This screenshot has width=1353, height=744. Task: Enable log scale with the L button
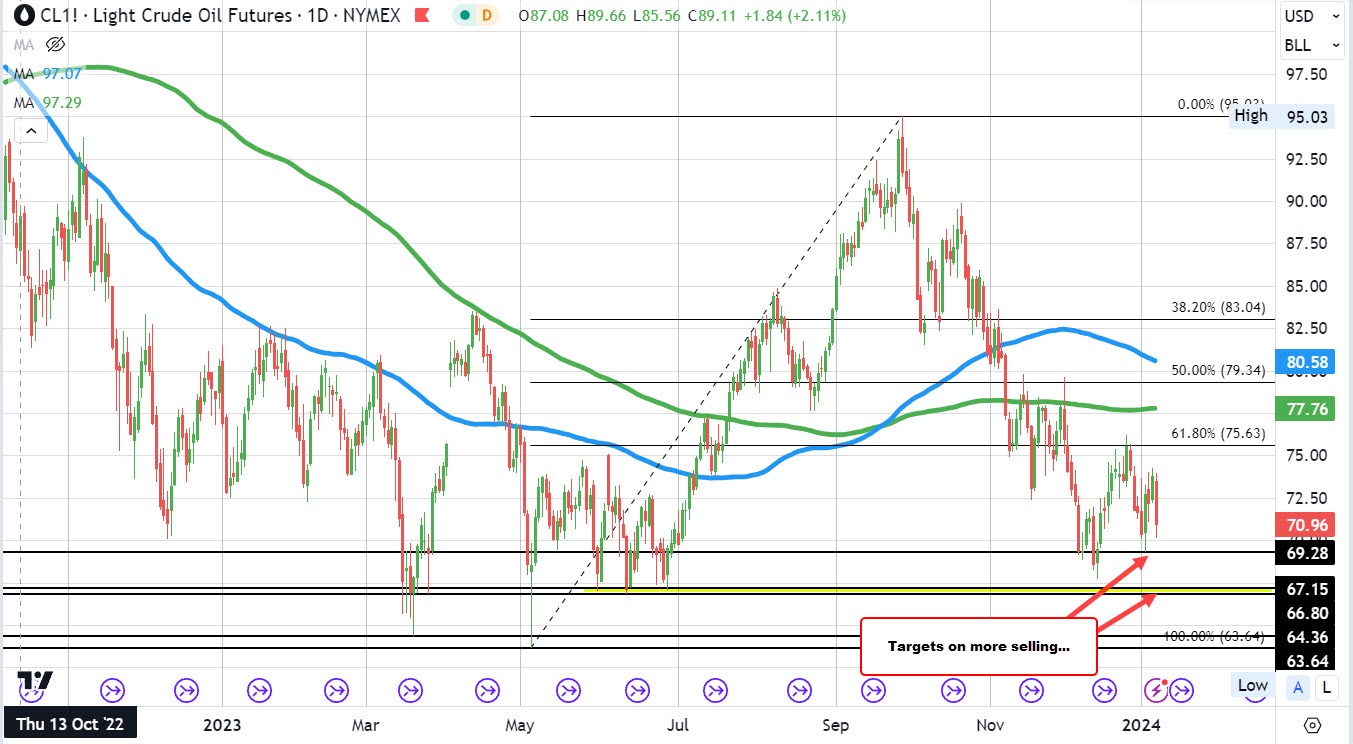click(1325, 687)
